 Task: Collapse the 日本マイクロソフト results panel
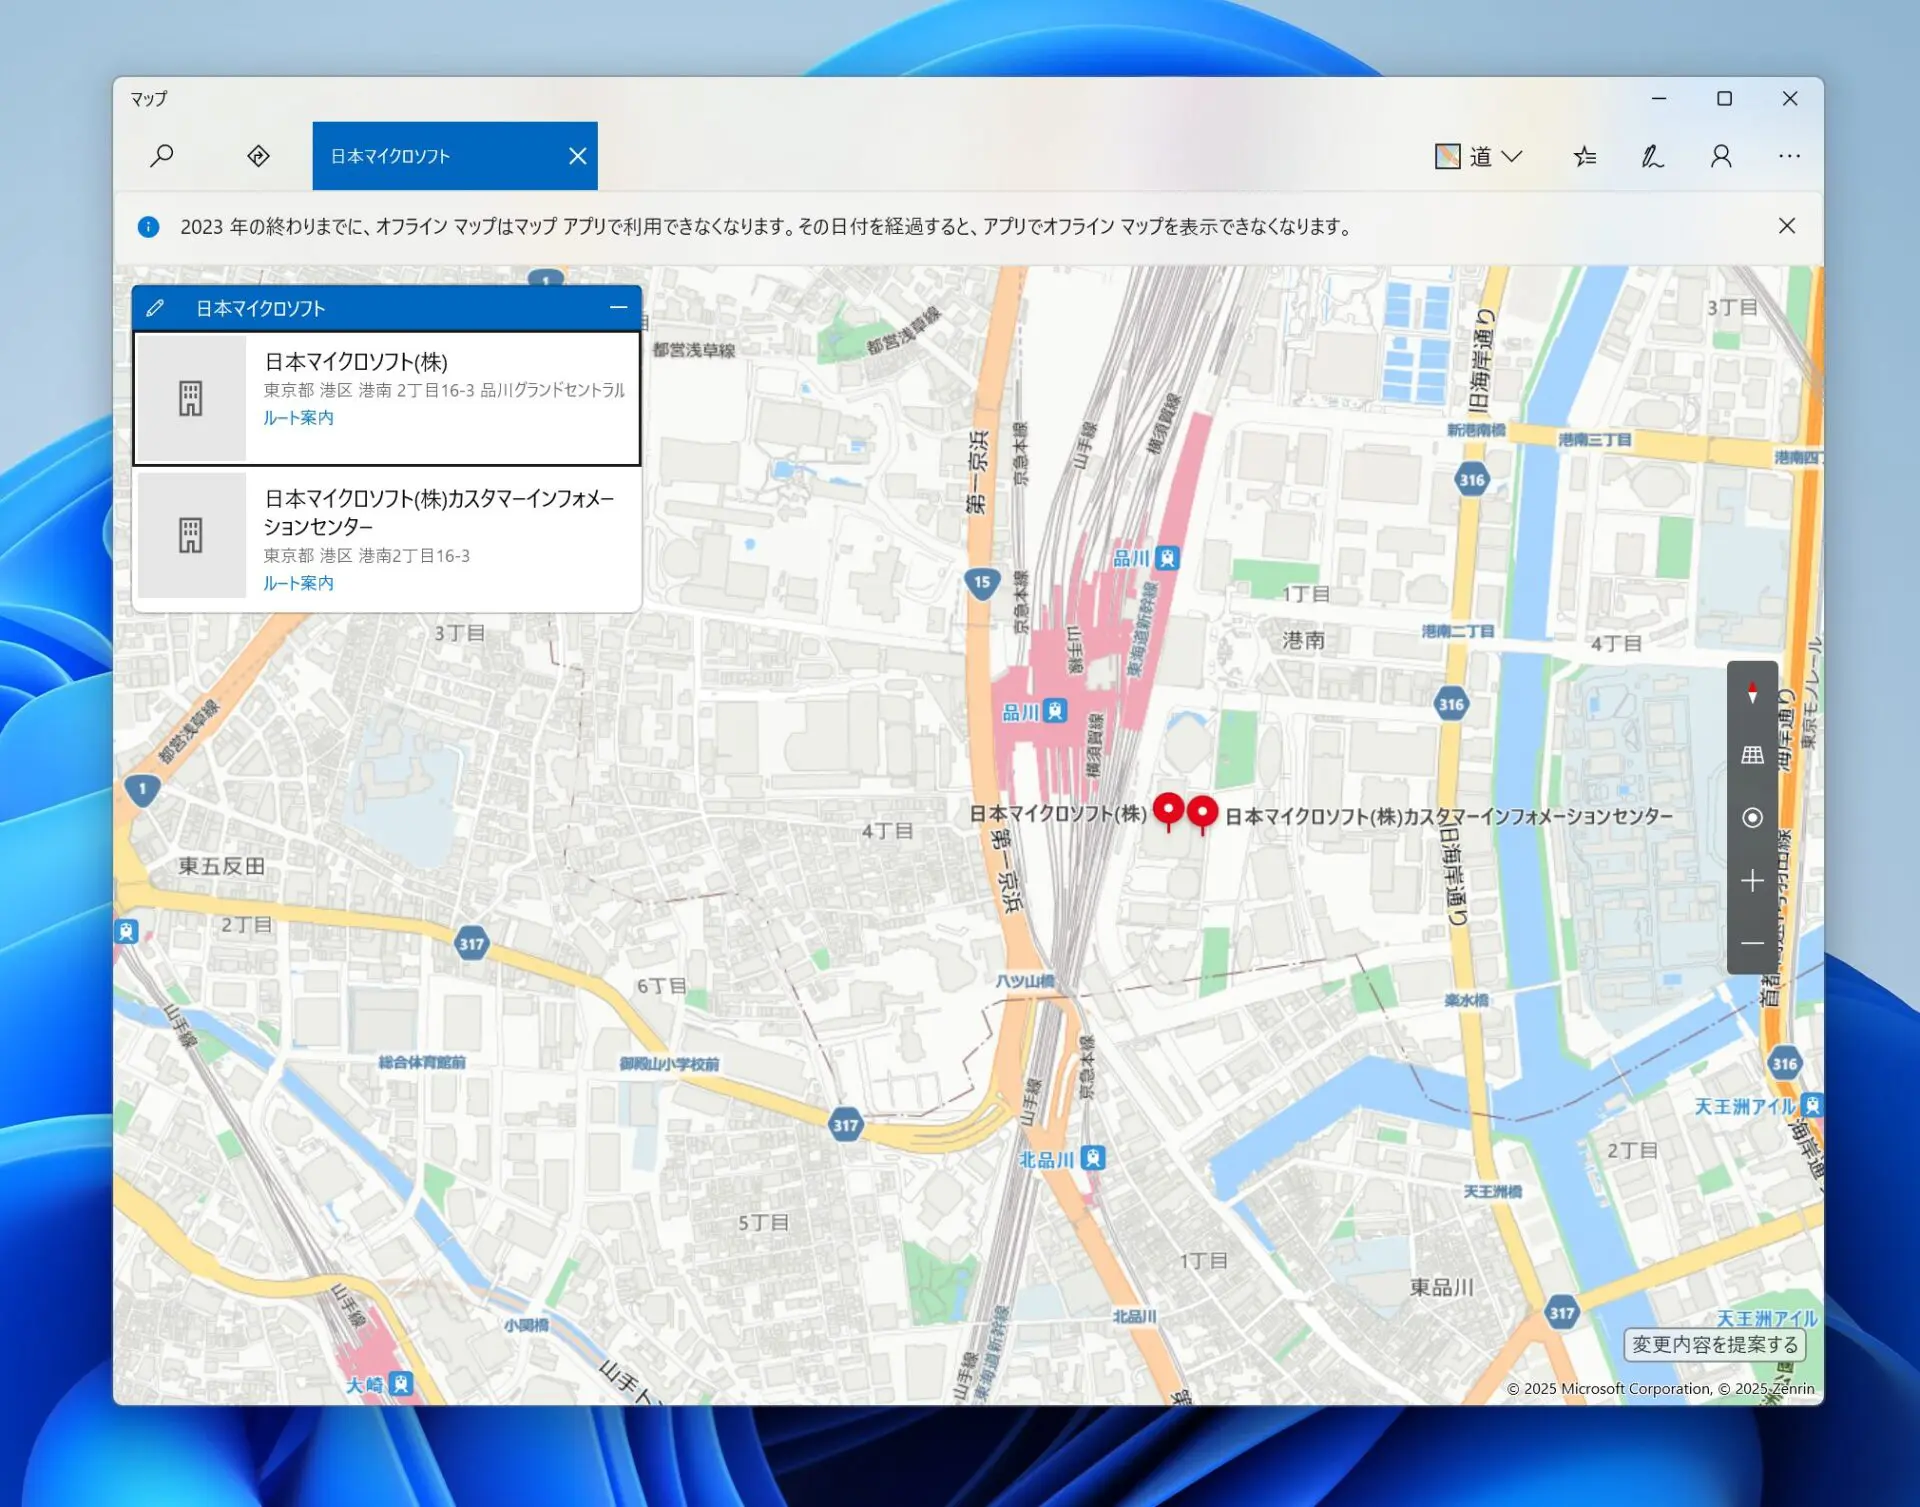(619, 308)
